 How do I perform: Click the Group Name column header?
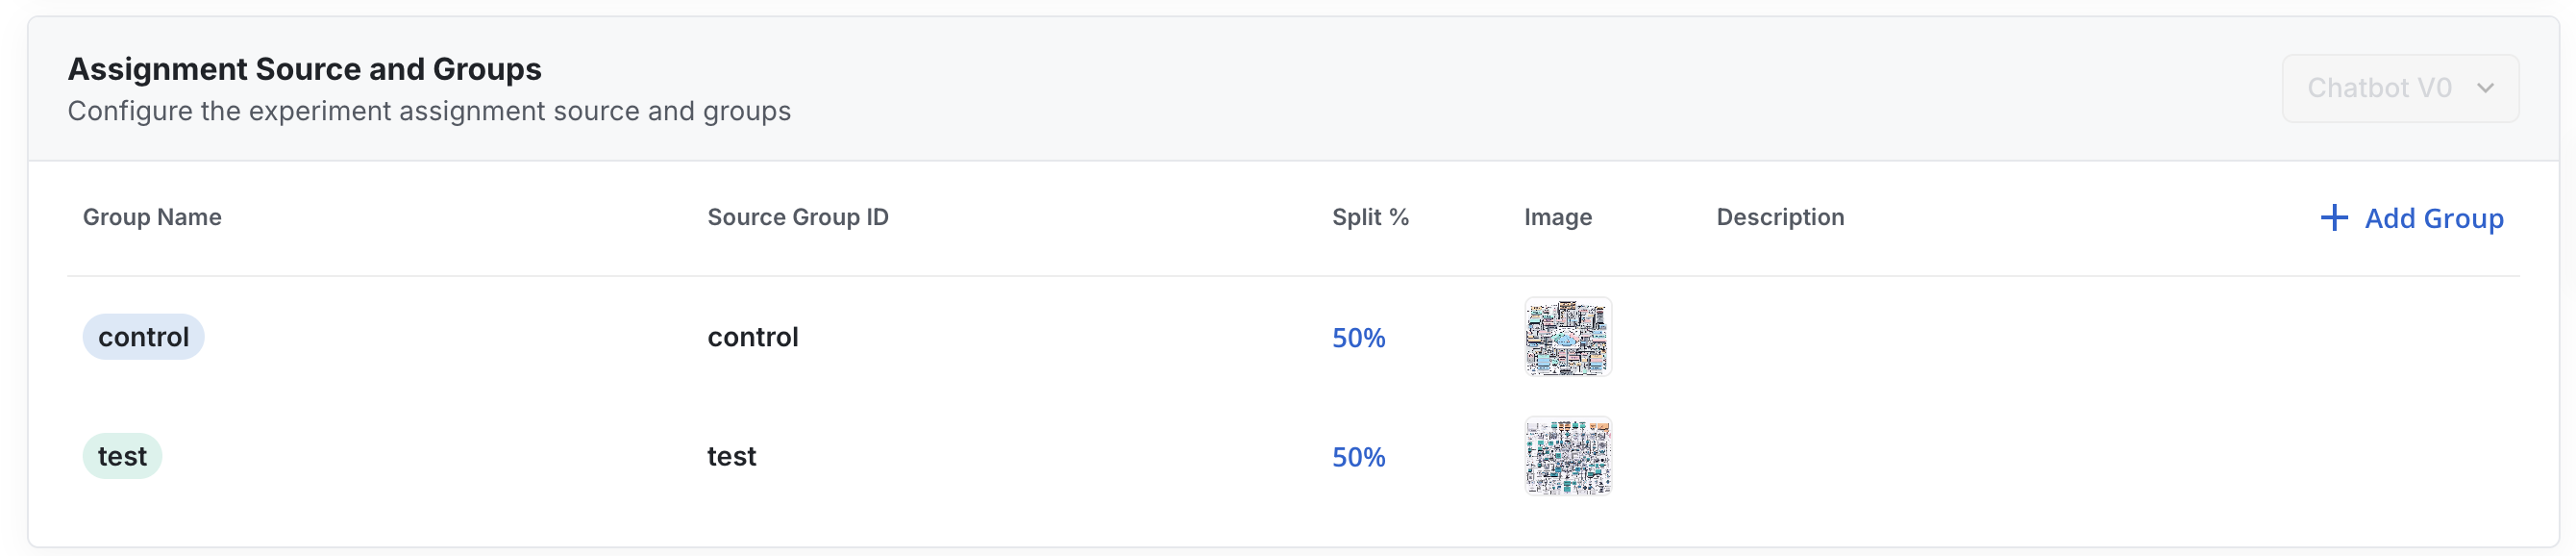click(x=152, y=217)
